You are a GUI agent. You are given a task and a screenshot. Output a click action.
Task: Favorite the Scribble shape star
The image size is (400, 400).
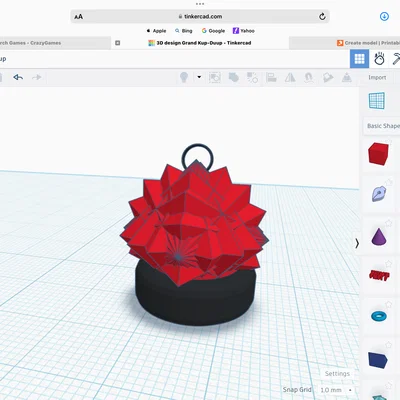(x=389, y=182)
